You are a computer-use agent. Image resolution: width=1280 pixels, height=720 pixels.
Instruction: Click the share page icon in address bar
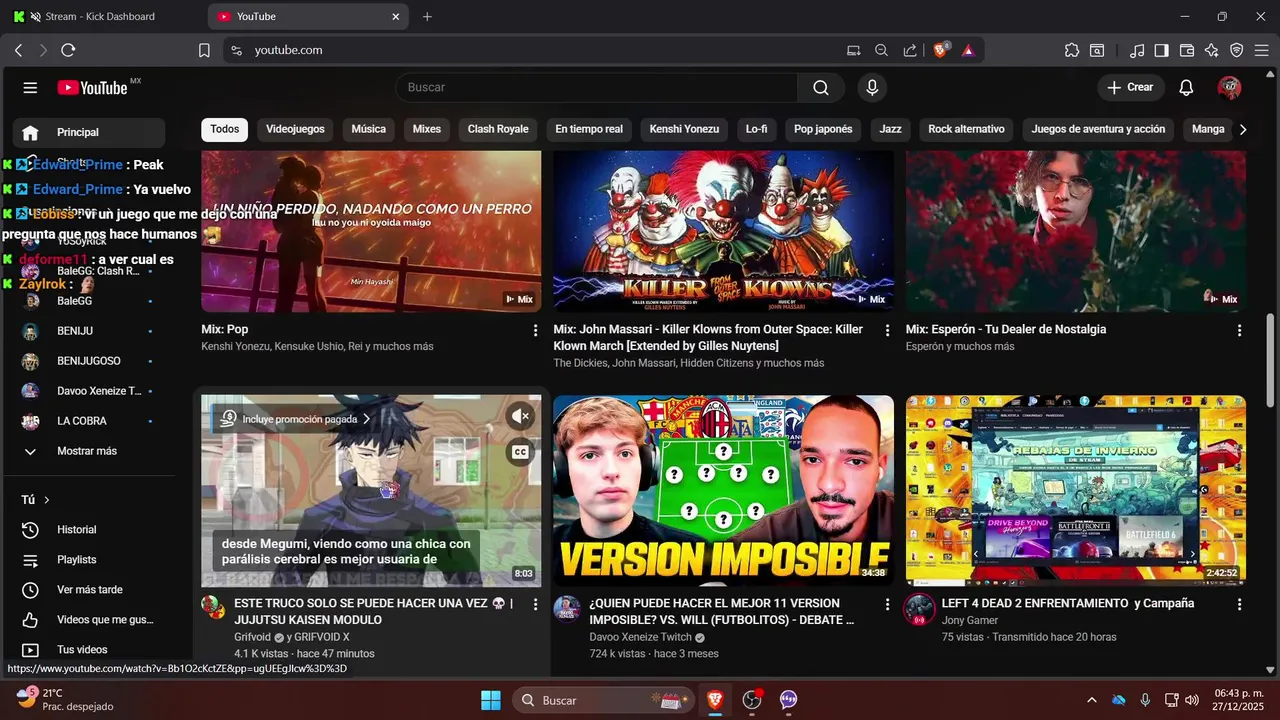pos(910,50)
